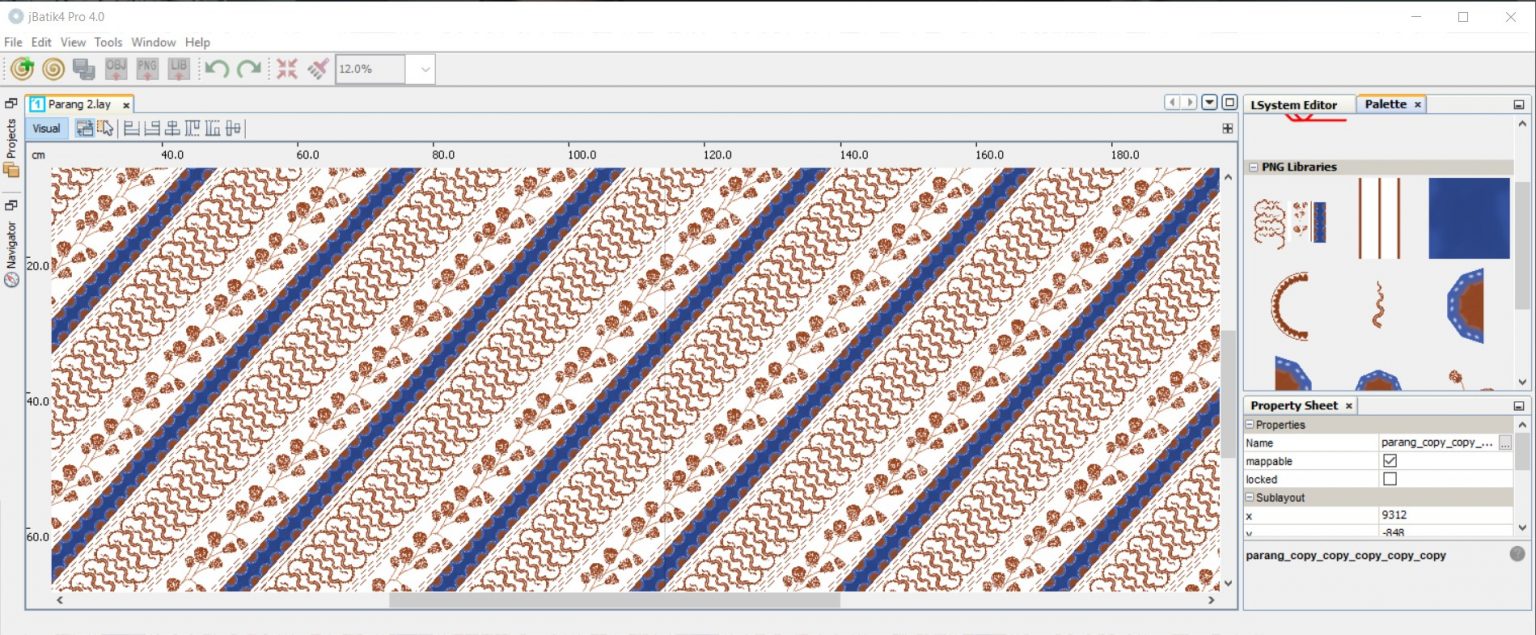Screen dimensions: 1536x635
Task: Click the LIB export toolbar icon
Action: tap(179, 69)
